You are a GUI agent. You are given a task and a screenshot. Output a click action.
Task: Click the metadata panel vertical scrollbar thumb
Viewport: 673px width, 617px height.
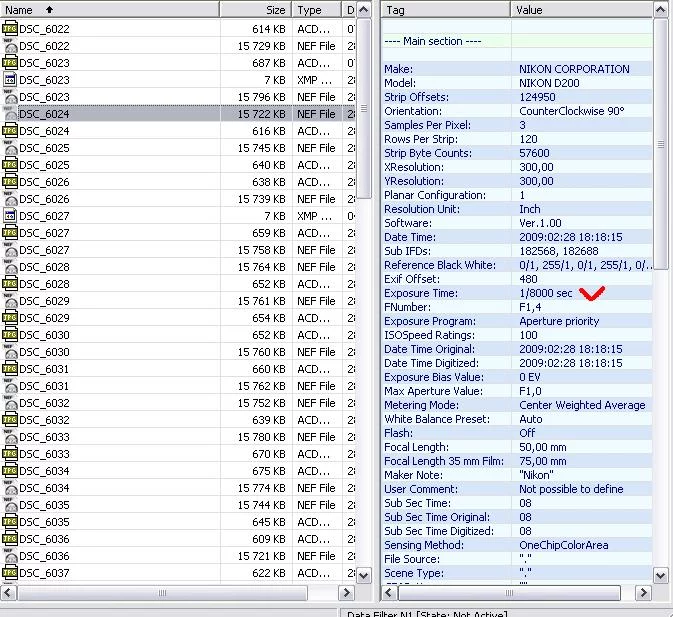coord(661,144)
